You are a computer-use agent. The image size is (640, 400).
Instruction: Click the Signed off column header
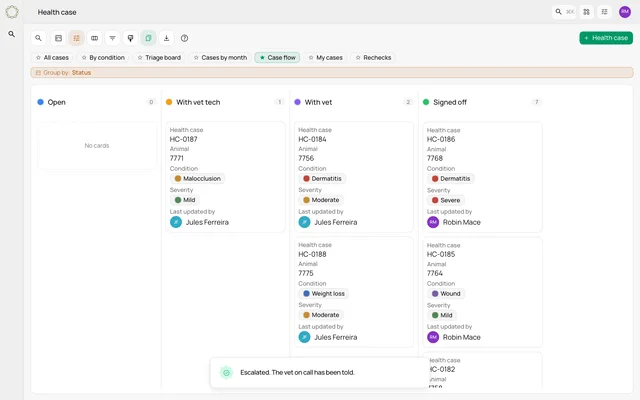pos(450,102)
